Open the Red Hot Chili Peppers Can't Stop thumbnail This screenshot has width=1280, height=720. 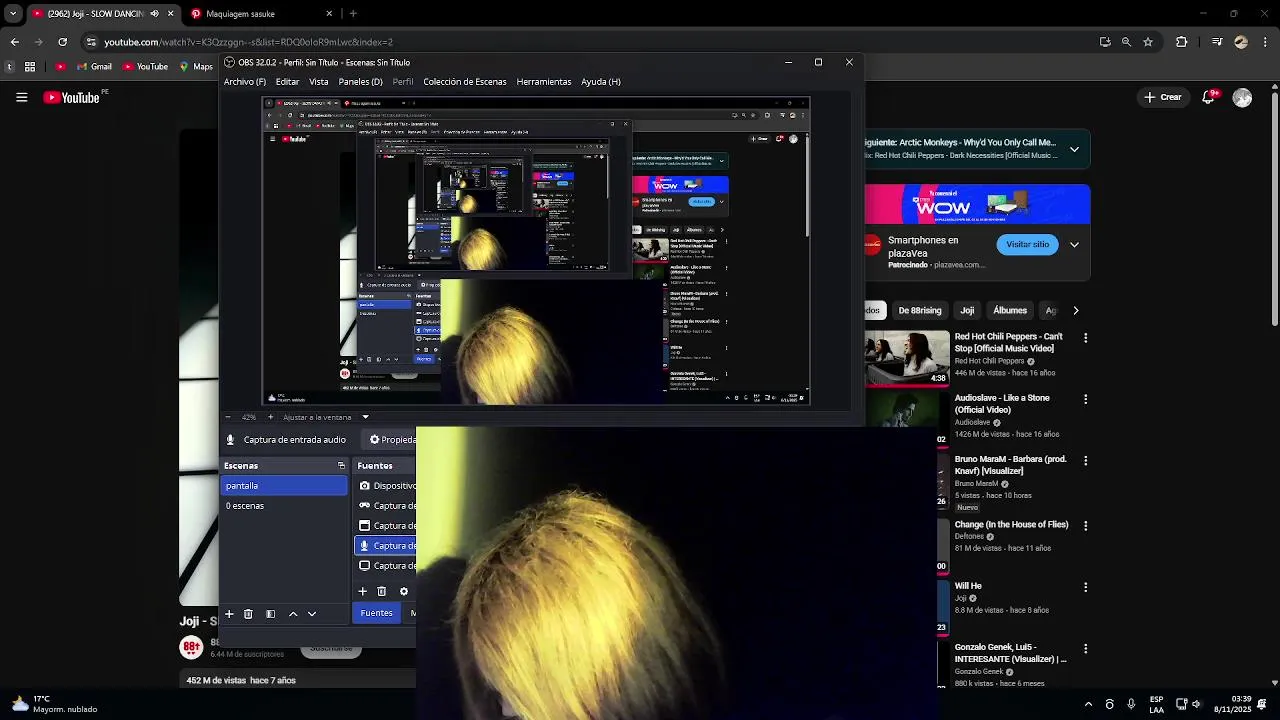(907, 358)
